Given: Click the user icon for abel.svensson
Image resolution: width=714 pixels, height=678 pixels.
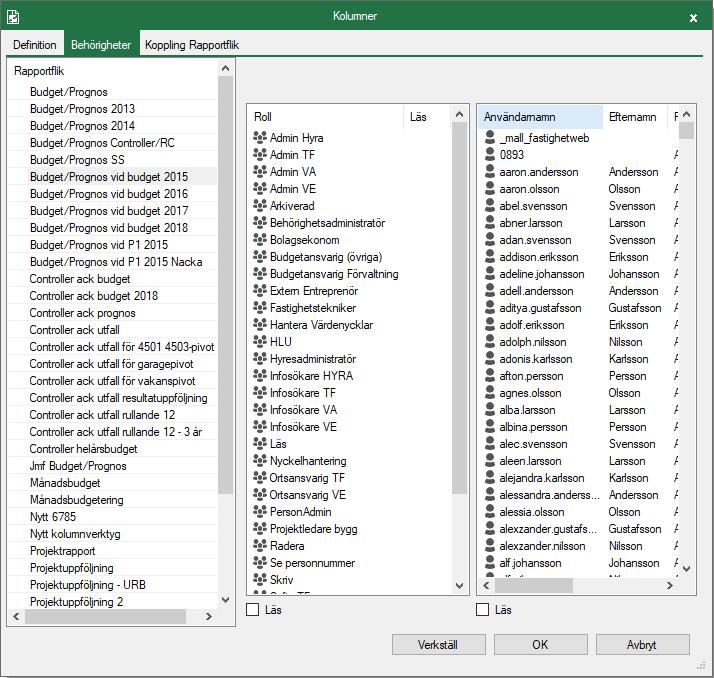Looking at the screenshot, I should [x=490, y=205].
